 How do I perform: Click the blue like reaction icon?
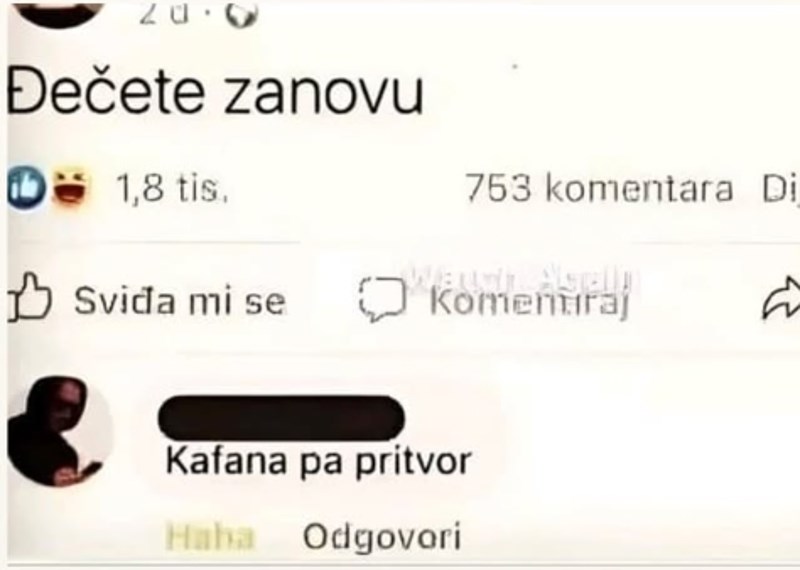[x=26, y=188]
